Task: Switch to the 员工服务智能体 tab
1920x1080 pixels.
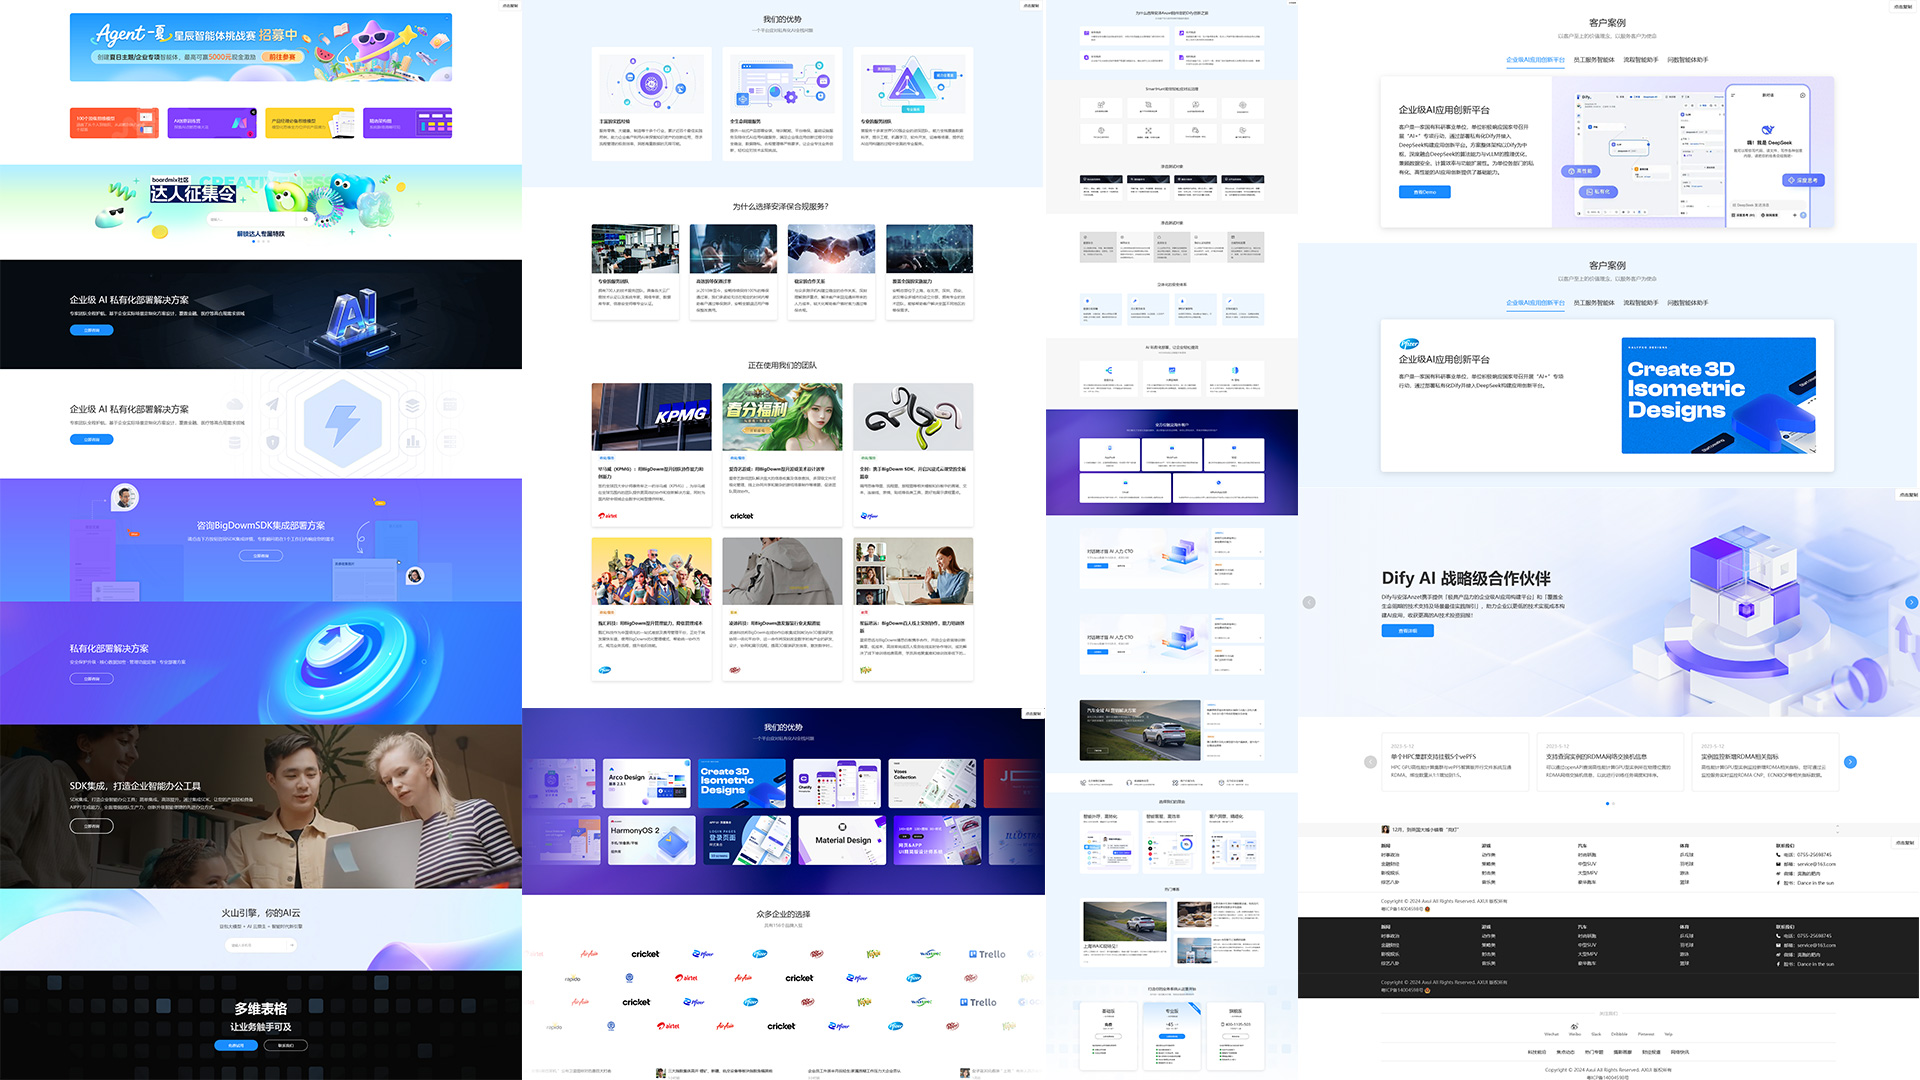Action: point(1594,60)
